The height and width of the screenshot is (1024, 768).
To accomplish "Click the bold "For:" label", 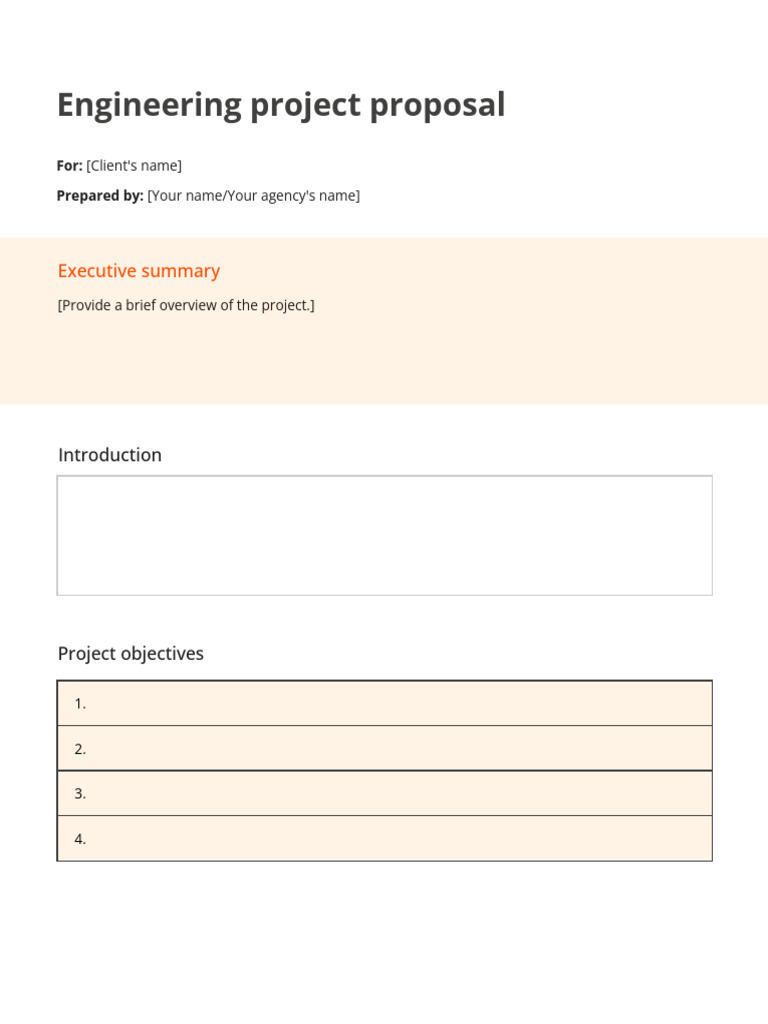I will [69, 166].
